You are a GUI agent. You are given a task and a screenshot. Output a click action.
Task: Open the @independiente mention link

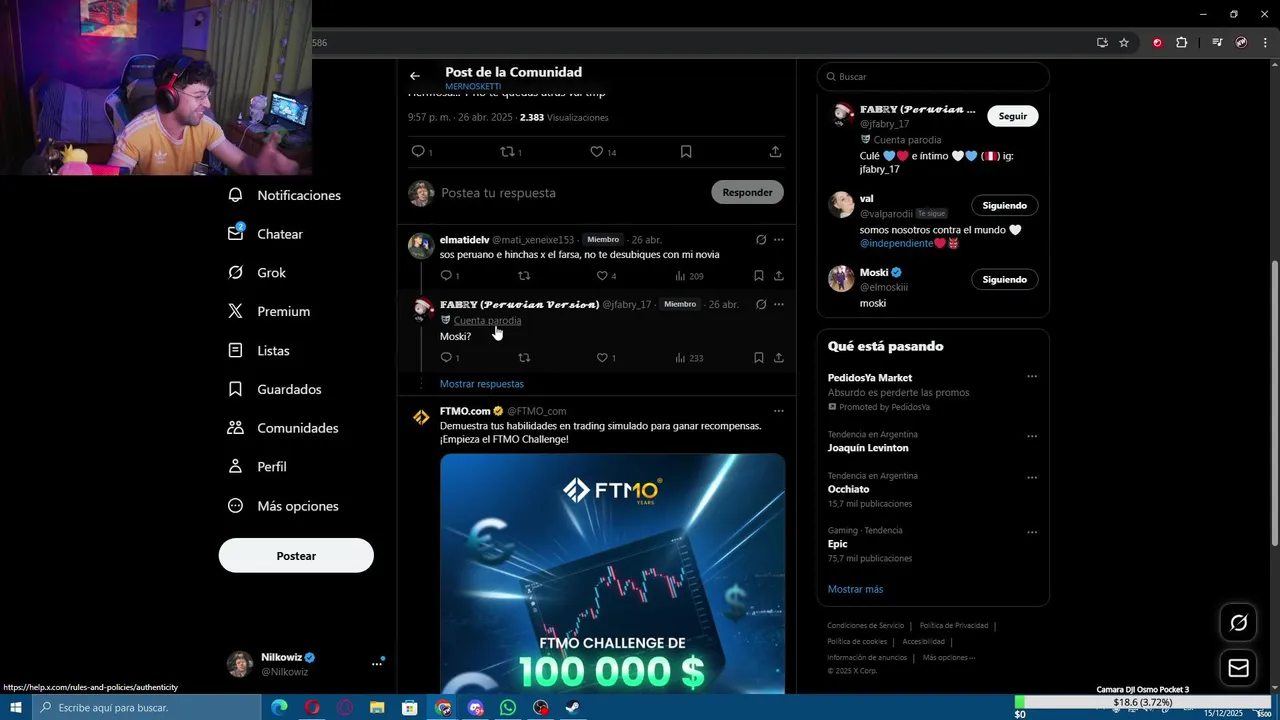tap(896, 243)
